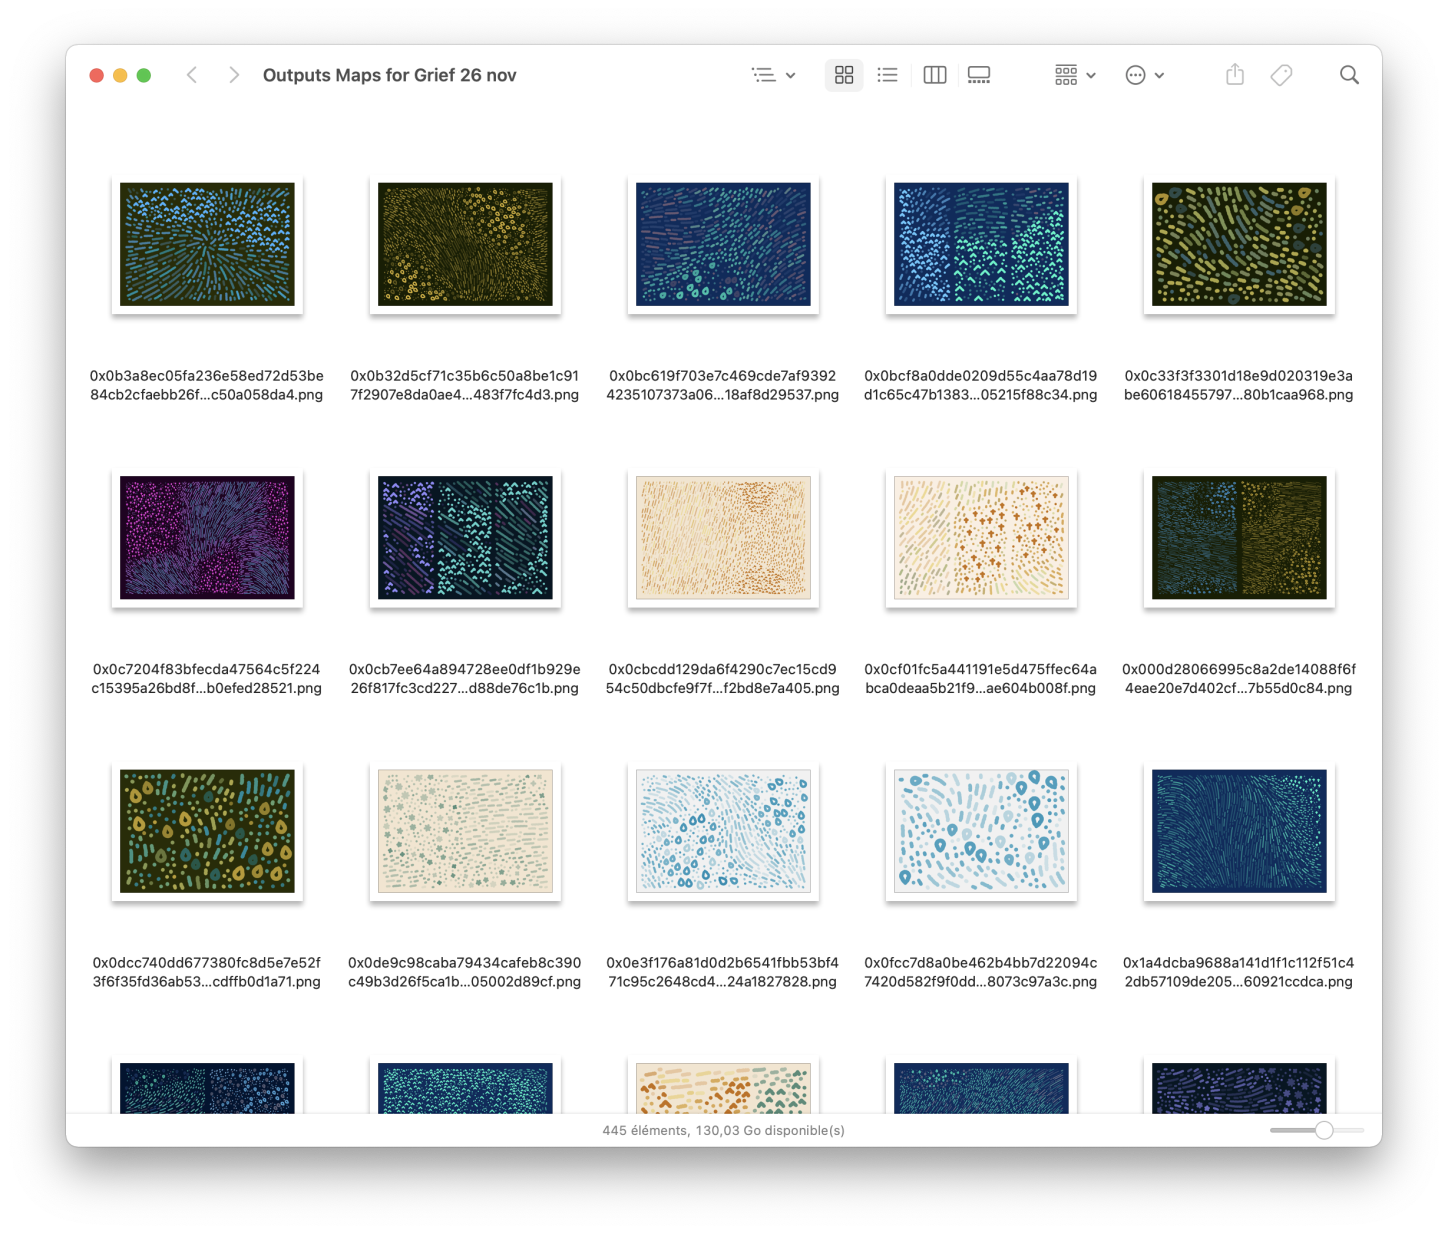Viewport: 1448px width, 1234px height.
Task: Select file 0x0b3a8ec05fa236e58ed72d53be thumbnail
Action: 207,244
